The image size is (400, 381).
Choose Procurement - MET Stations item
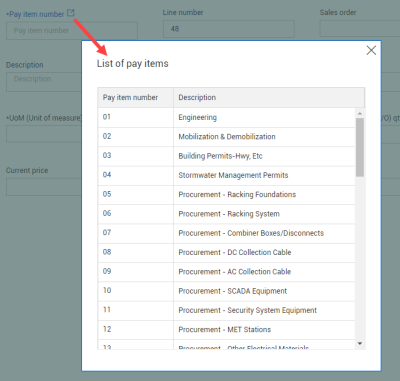pos(226,330)
